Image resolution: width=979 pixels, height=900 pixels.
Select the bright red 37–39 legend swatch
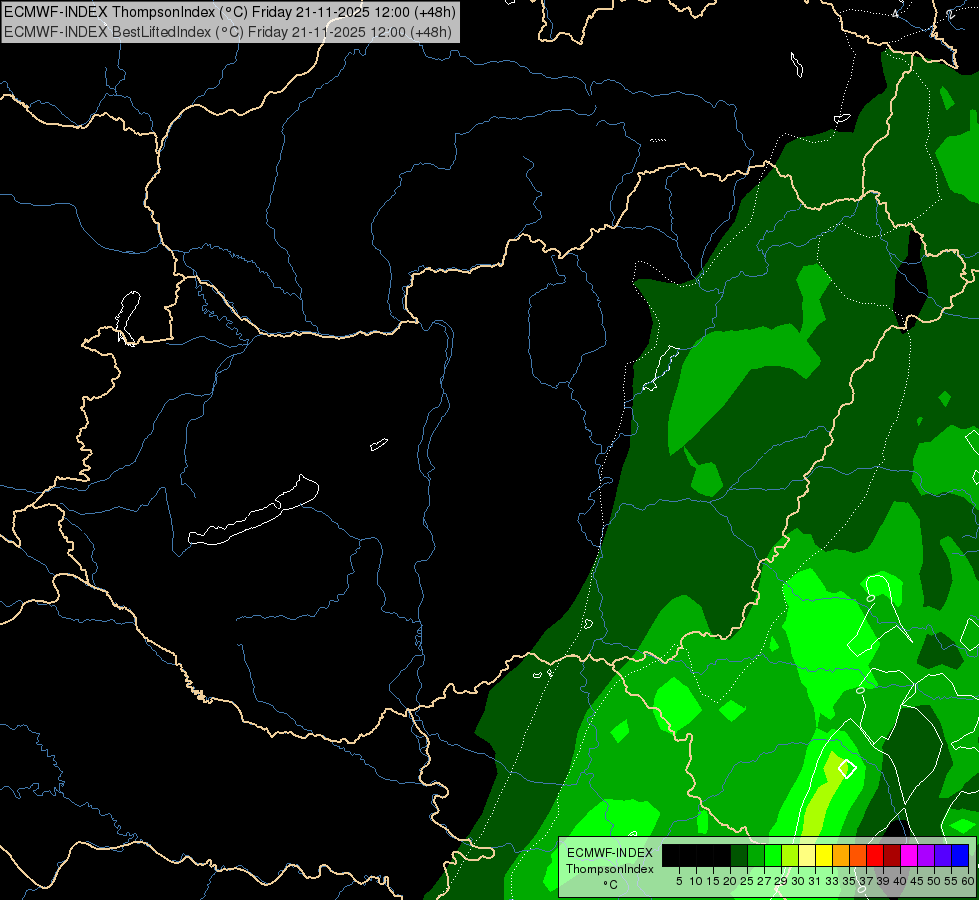click(875, 855)
